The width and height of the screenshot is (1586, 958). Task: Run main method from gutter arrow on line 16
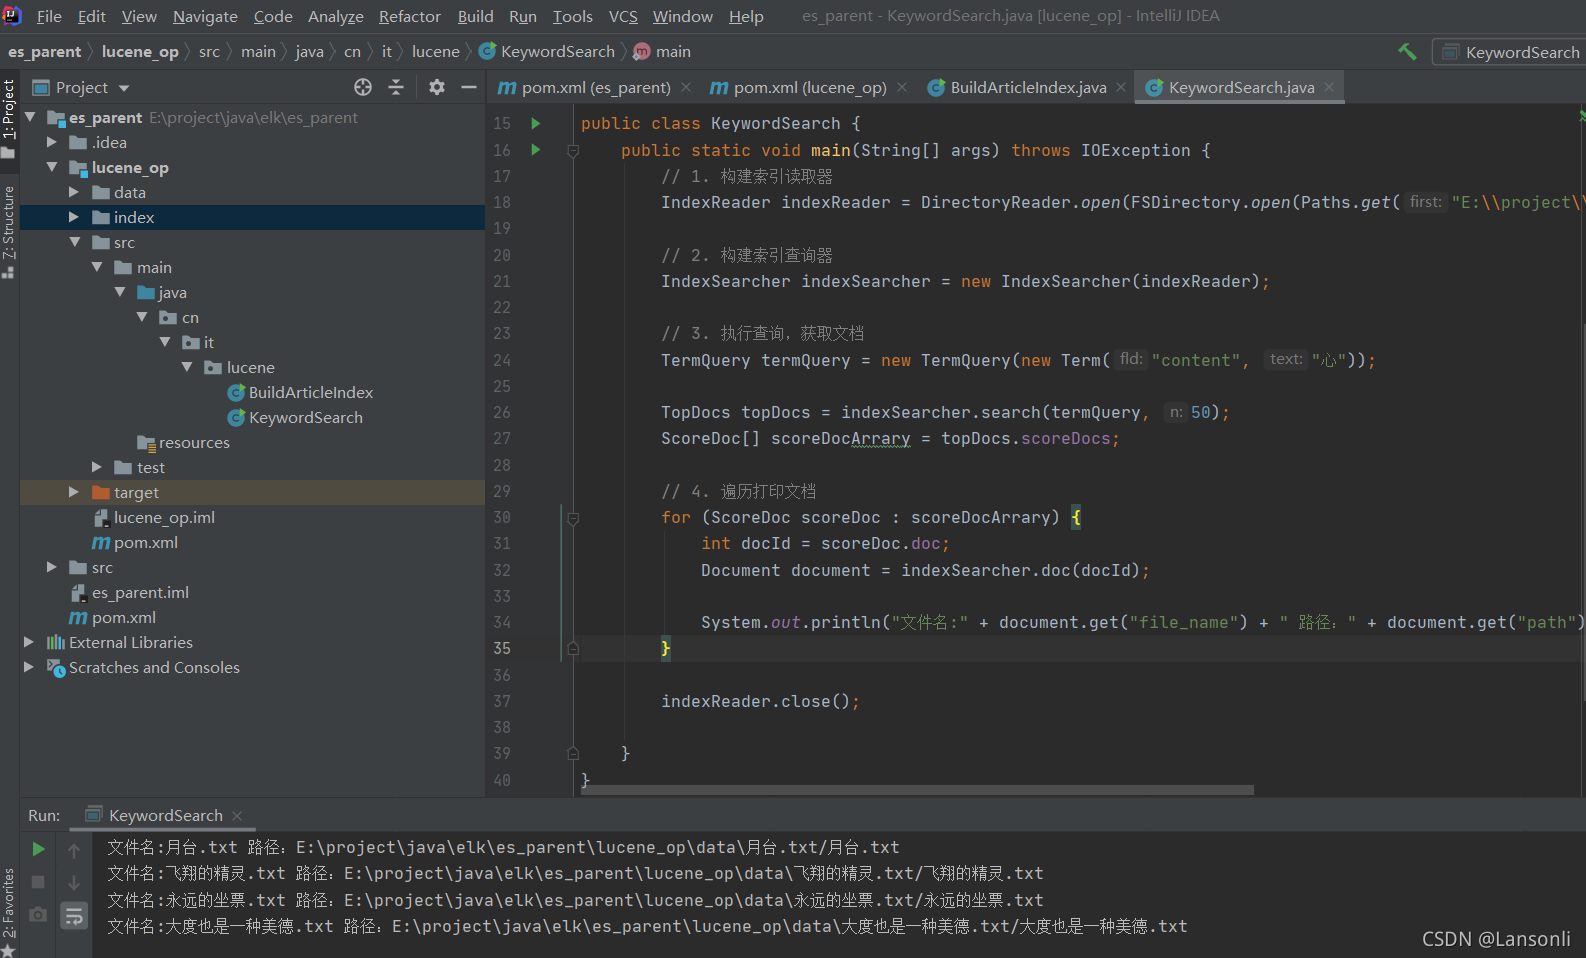point(536,150)
